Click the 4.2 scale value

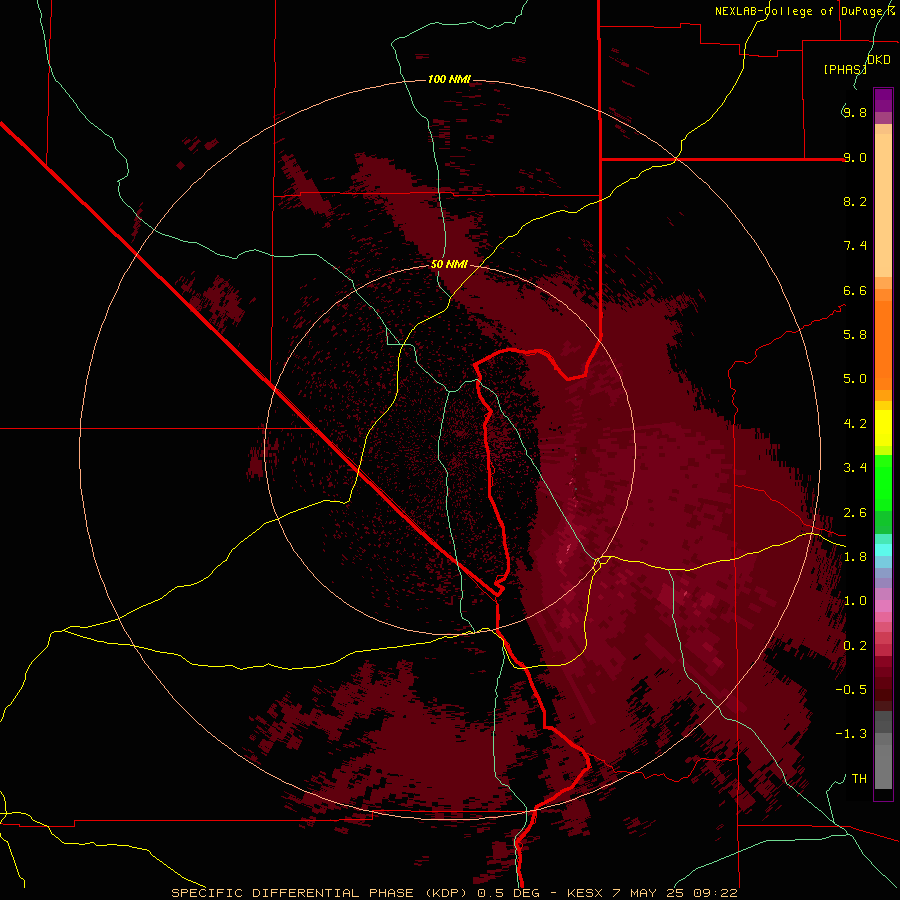(854, 424)
